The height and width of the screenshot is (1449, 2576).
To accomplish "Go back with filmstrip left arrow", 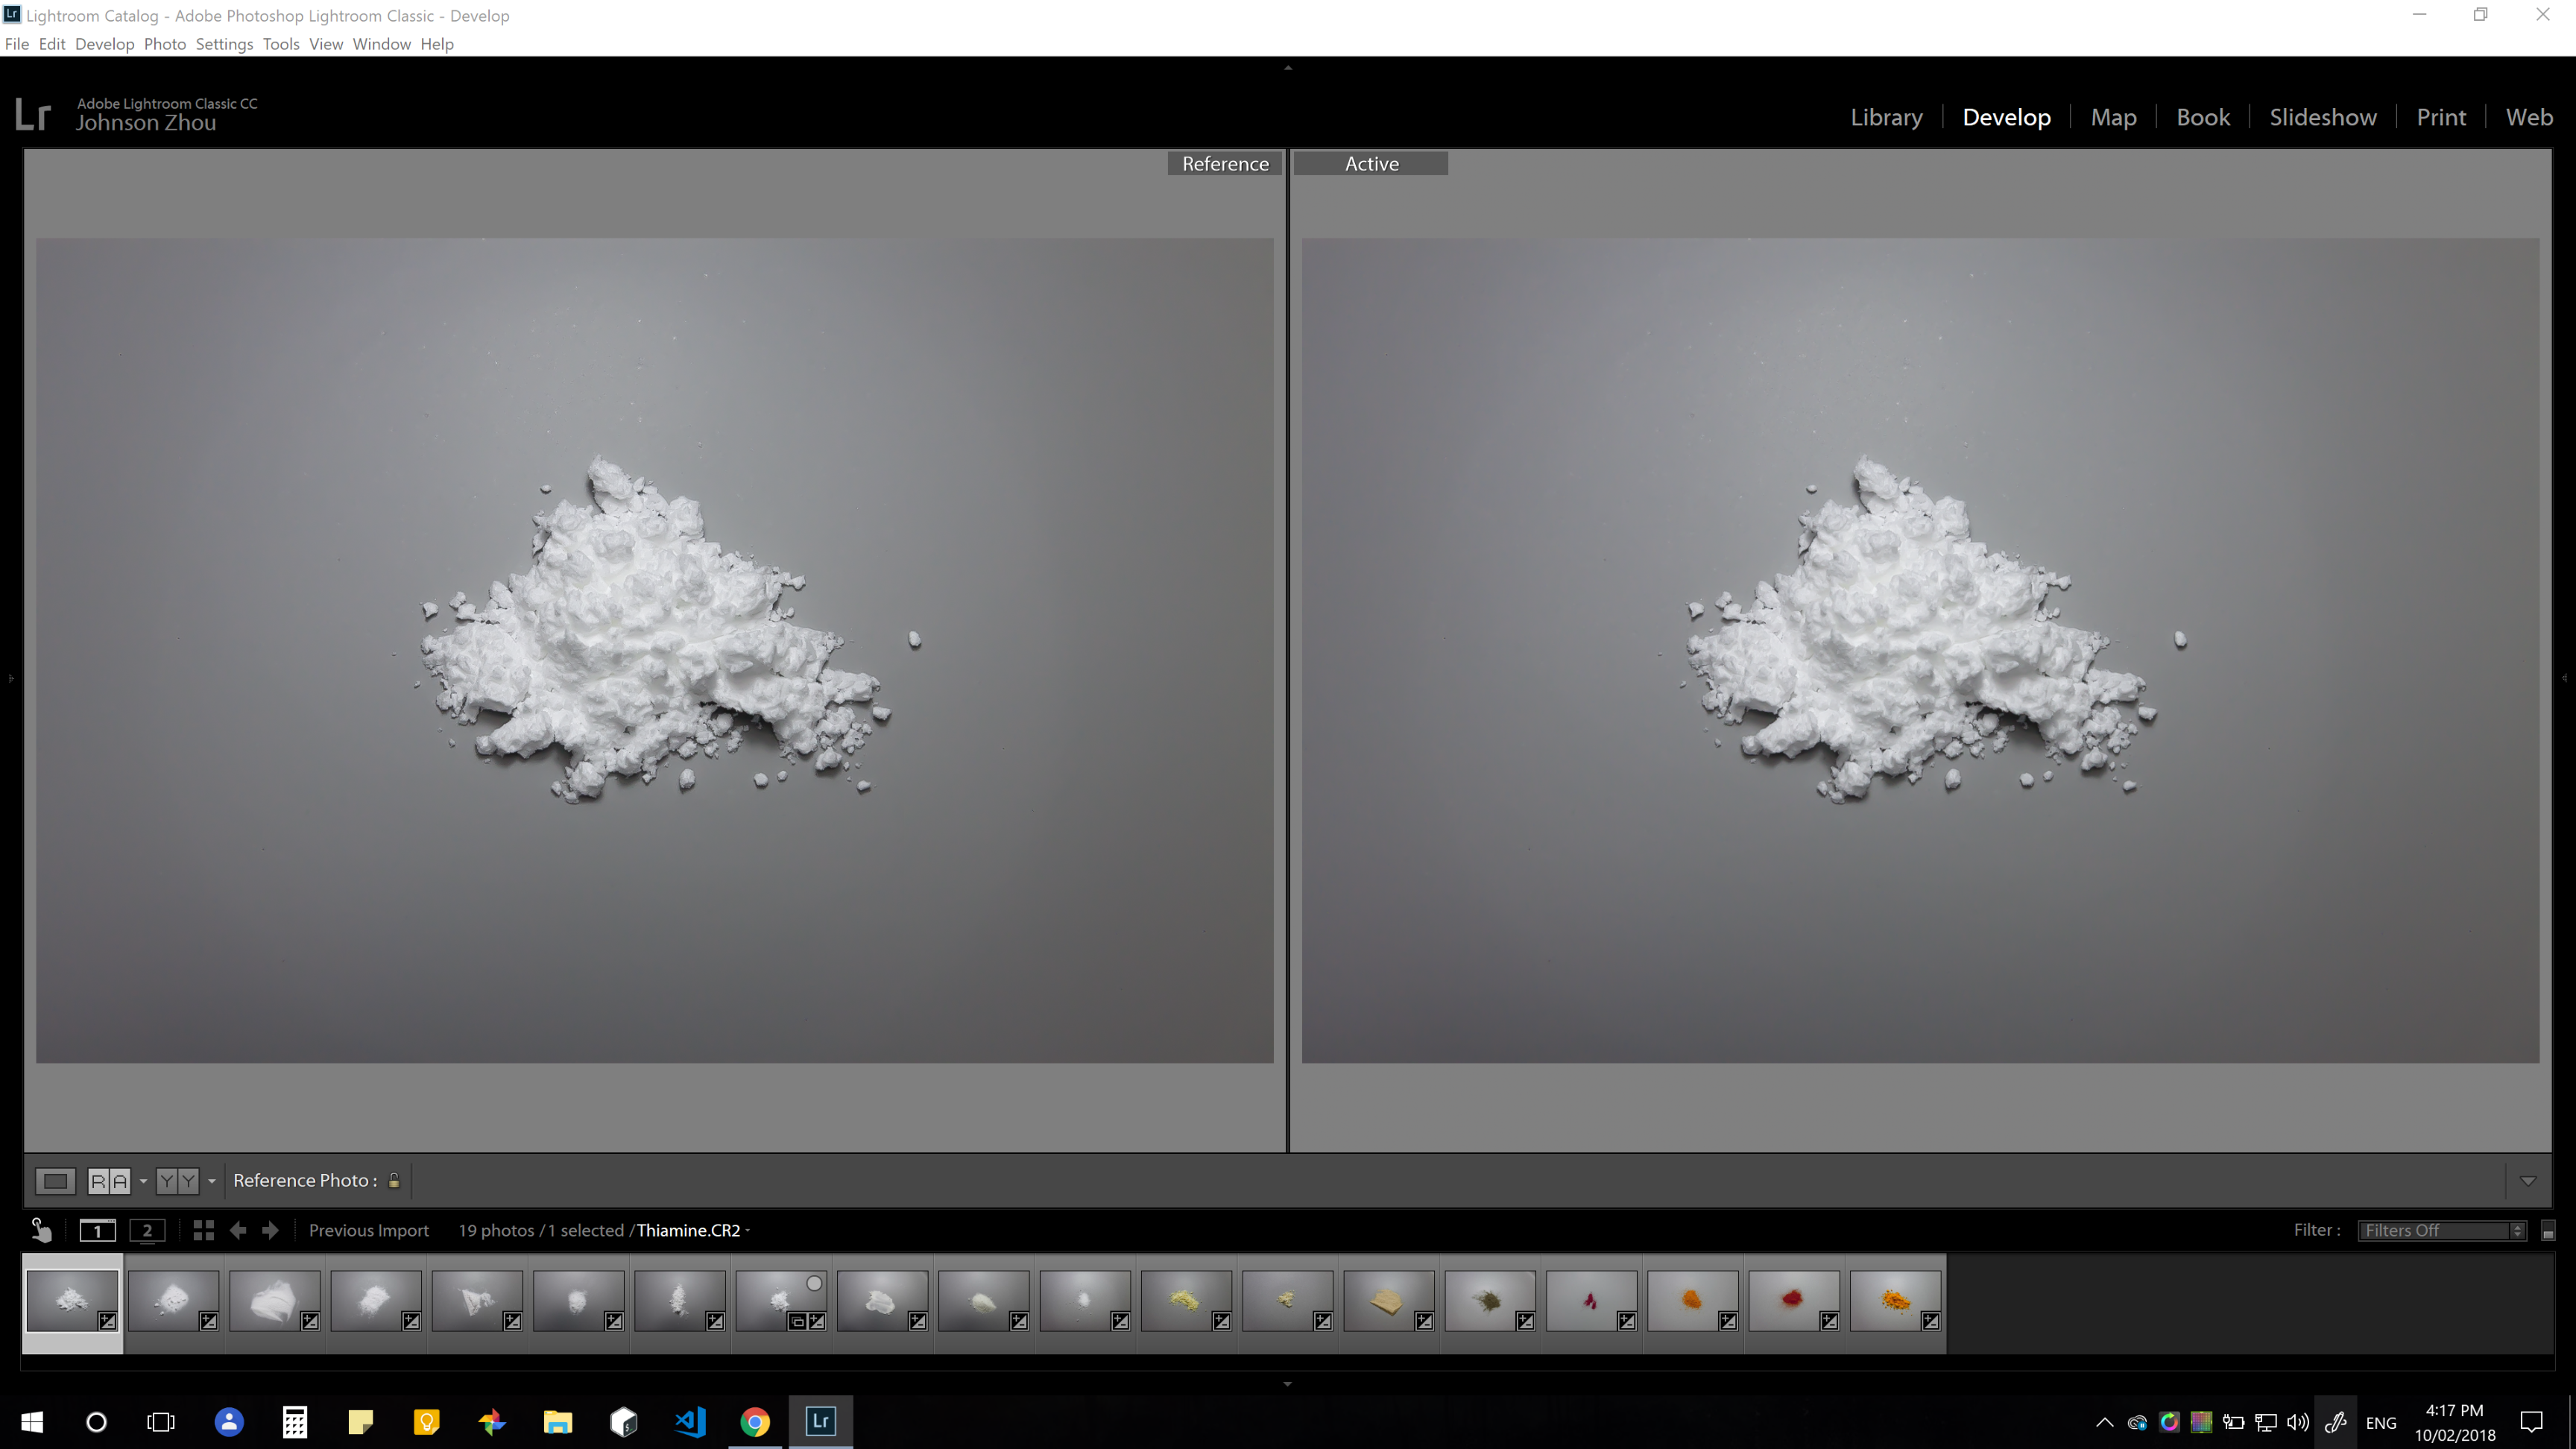I will point(238,1230).
